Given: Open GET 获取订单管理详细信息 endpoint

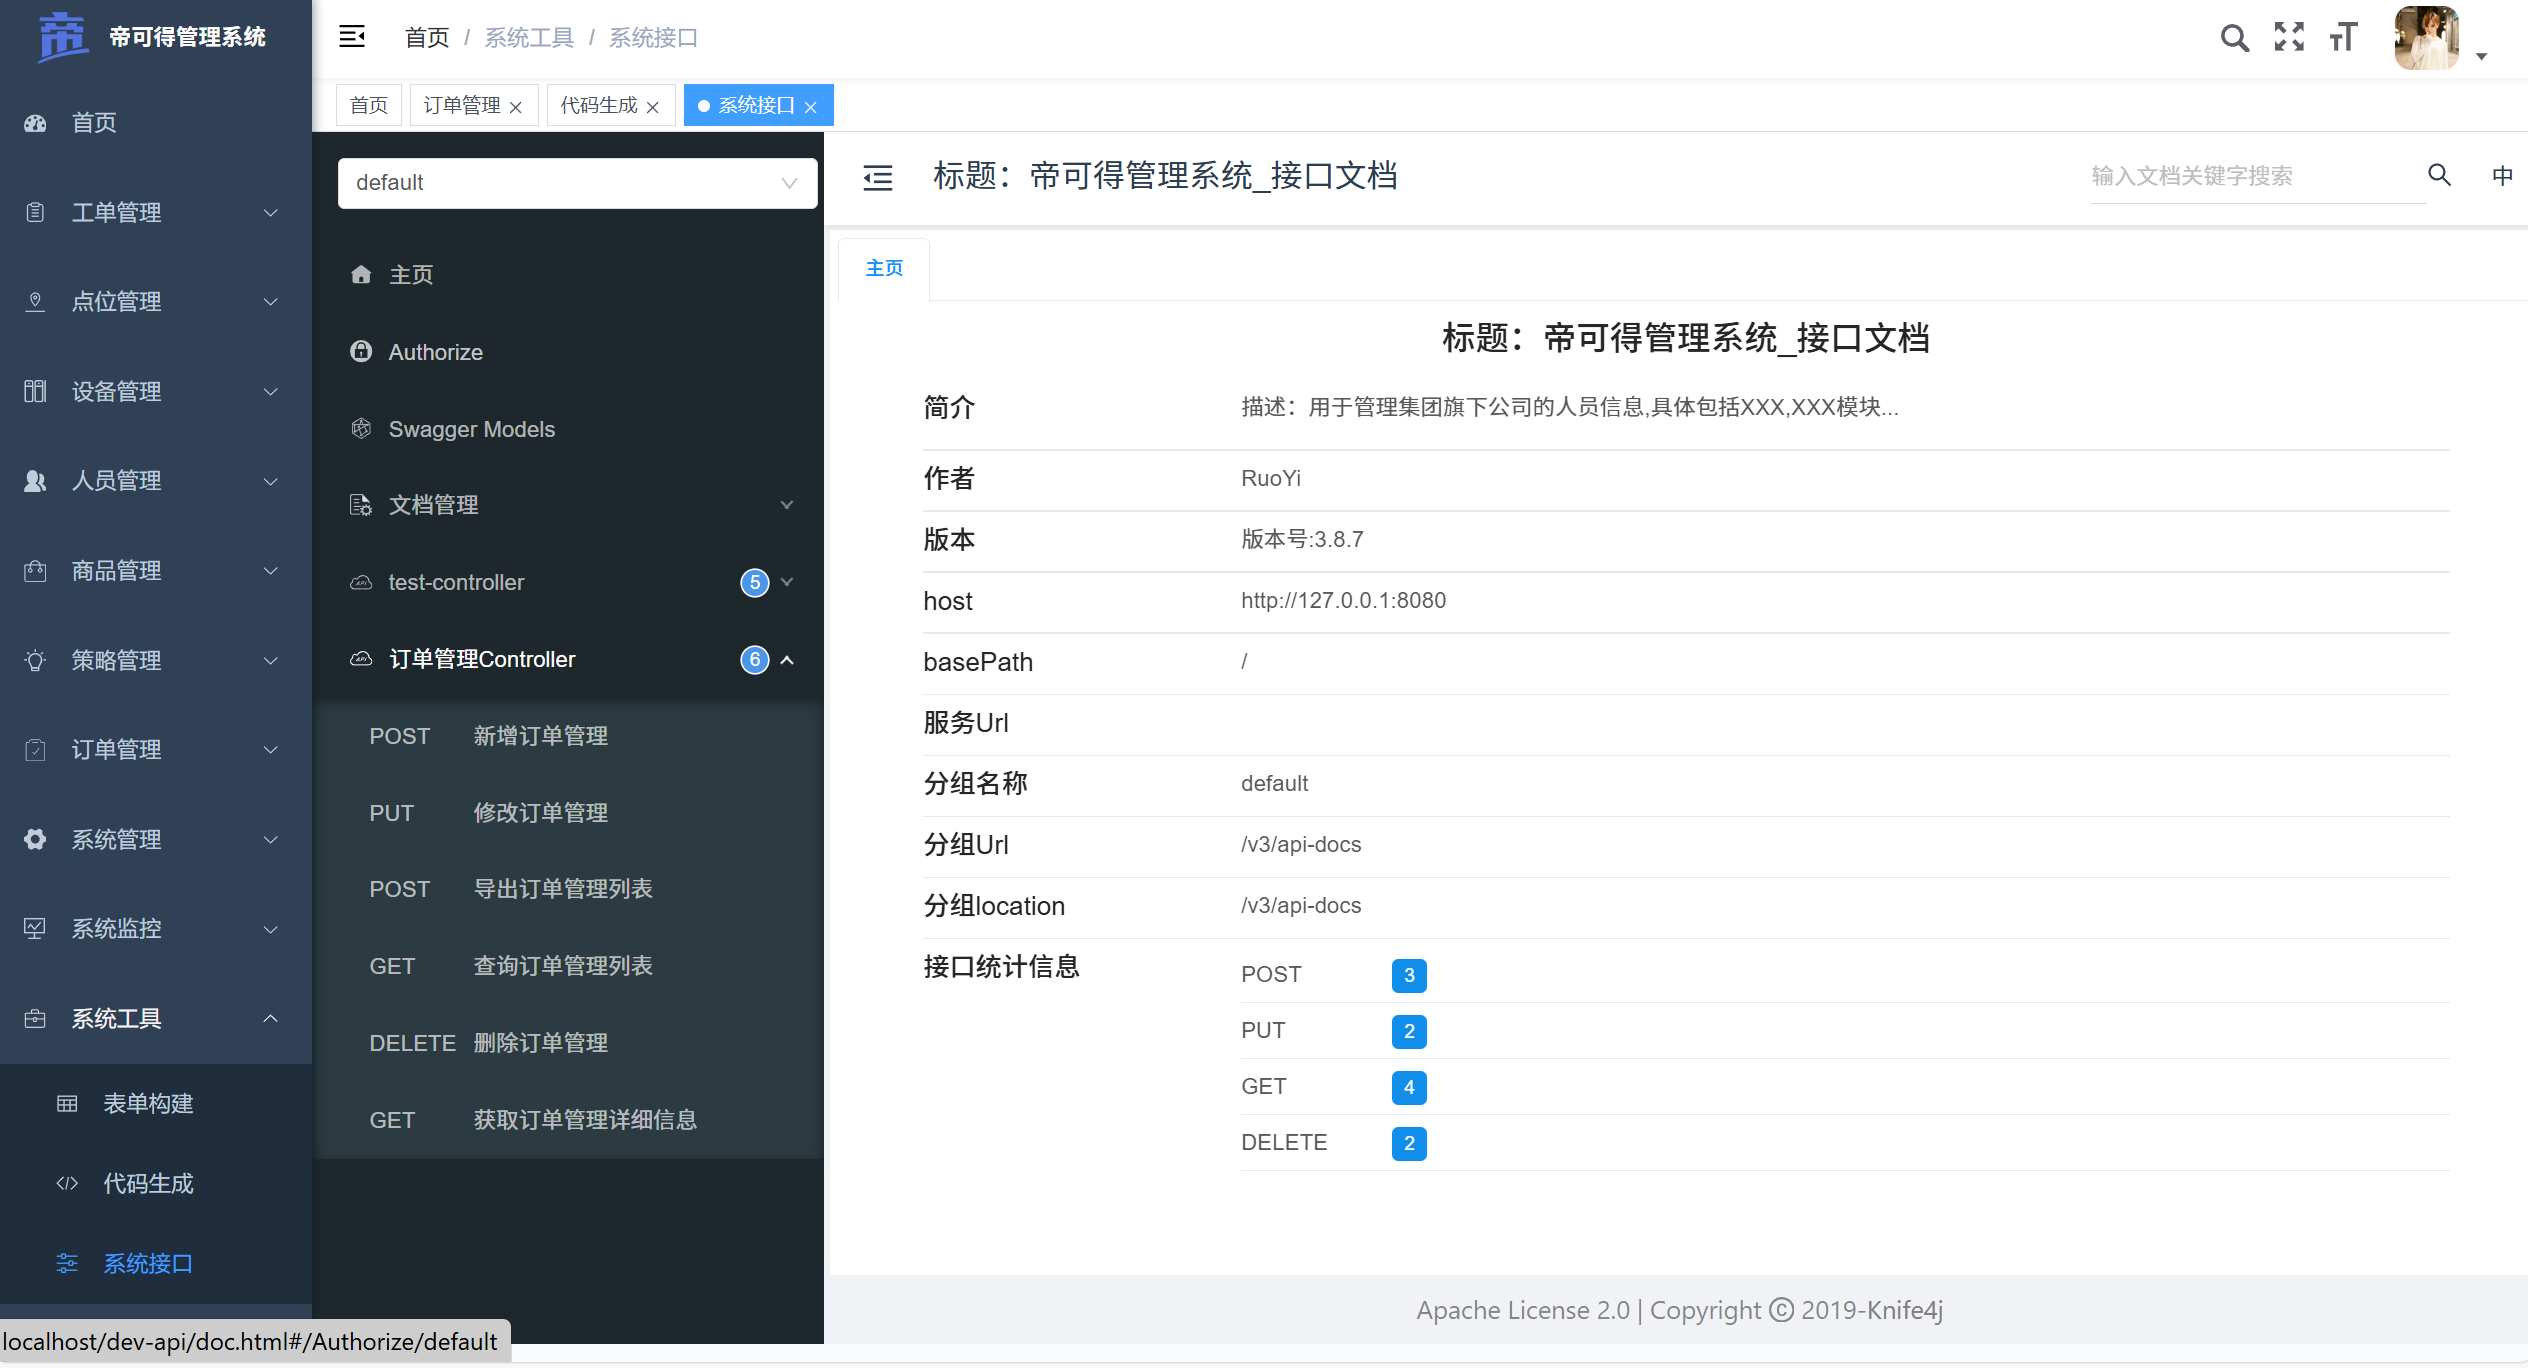Looking at the screenshot, I should pyautogui.click(x=568, y=1120).
